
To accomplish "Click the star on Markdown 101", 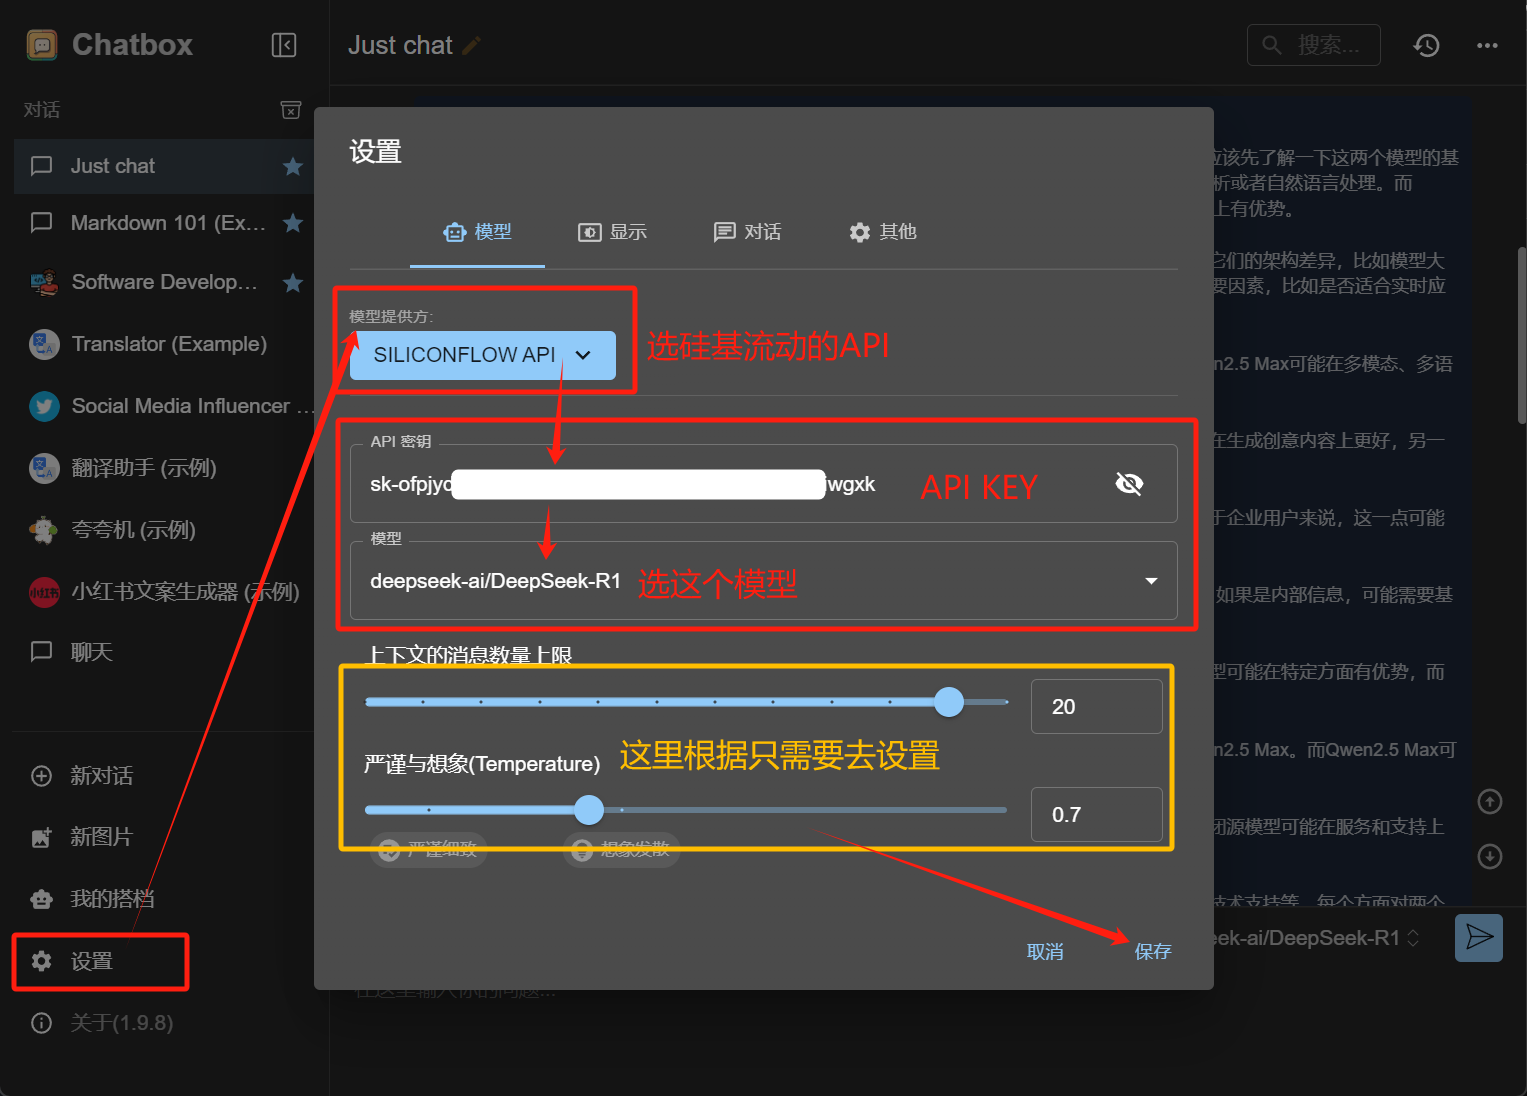I will 293,223.
